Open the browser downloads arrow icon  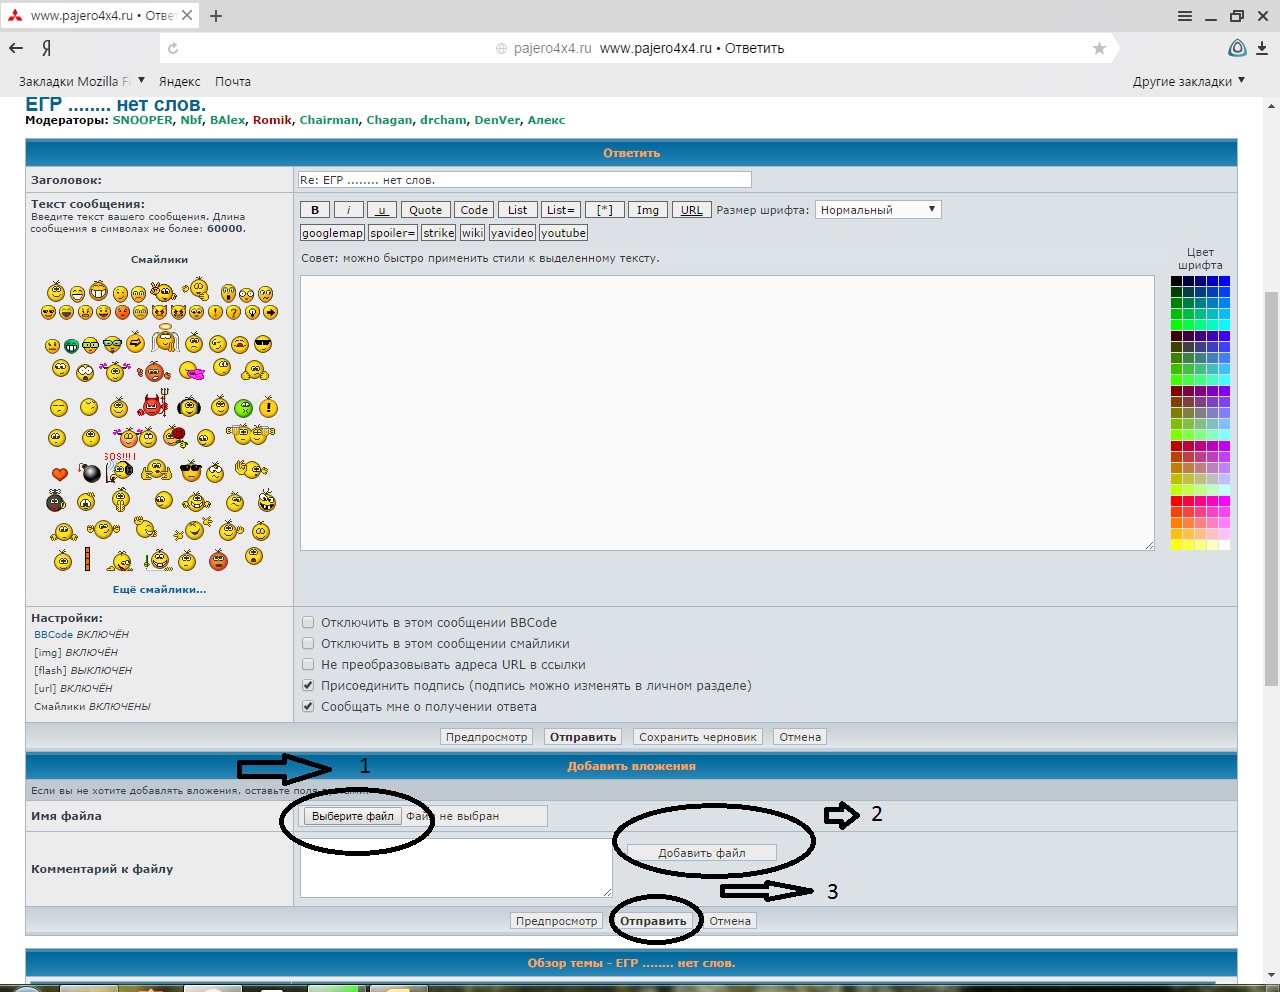[1262, 48]
